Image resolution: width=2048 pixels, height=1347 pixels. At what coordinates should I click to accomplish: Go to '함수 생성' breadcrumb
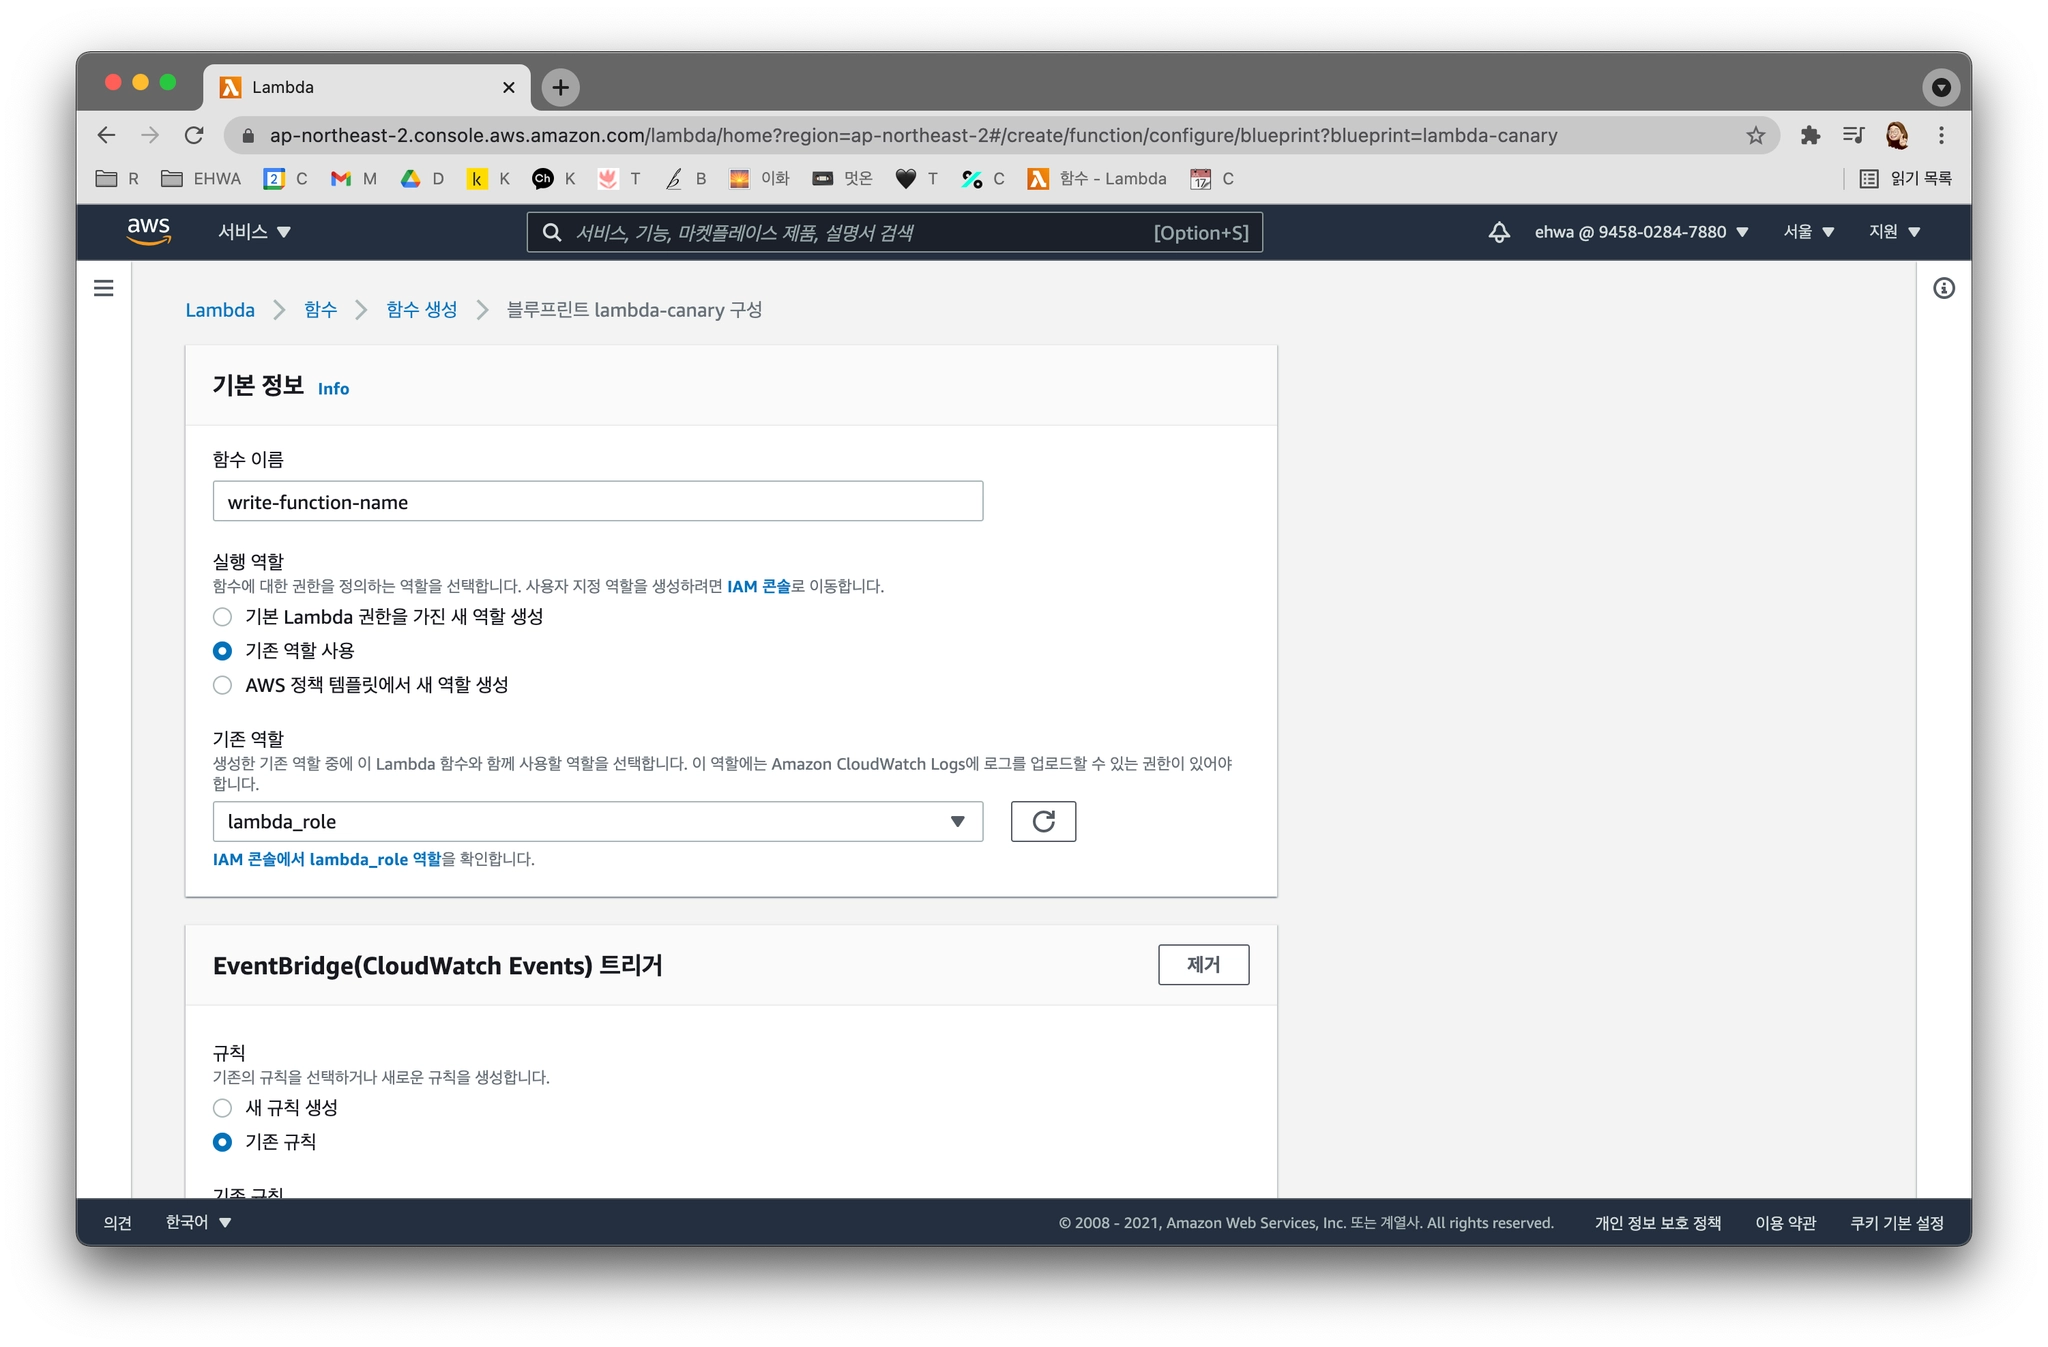click(x=421, y=310)
